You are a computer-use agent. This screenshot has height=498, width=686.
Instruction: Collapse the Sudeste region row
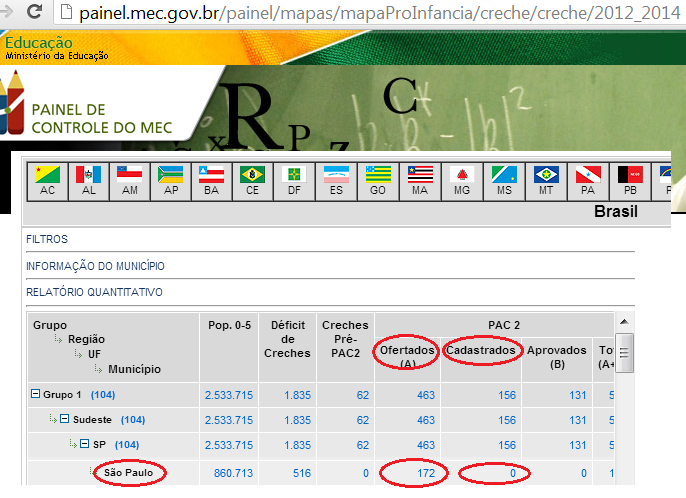[64, 419]
